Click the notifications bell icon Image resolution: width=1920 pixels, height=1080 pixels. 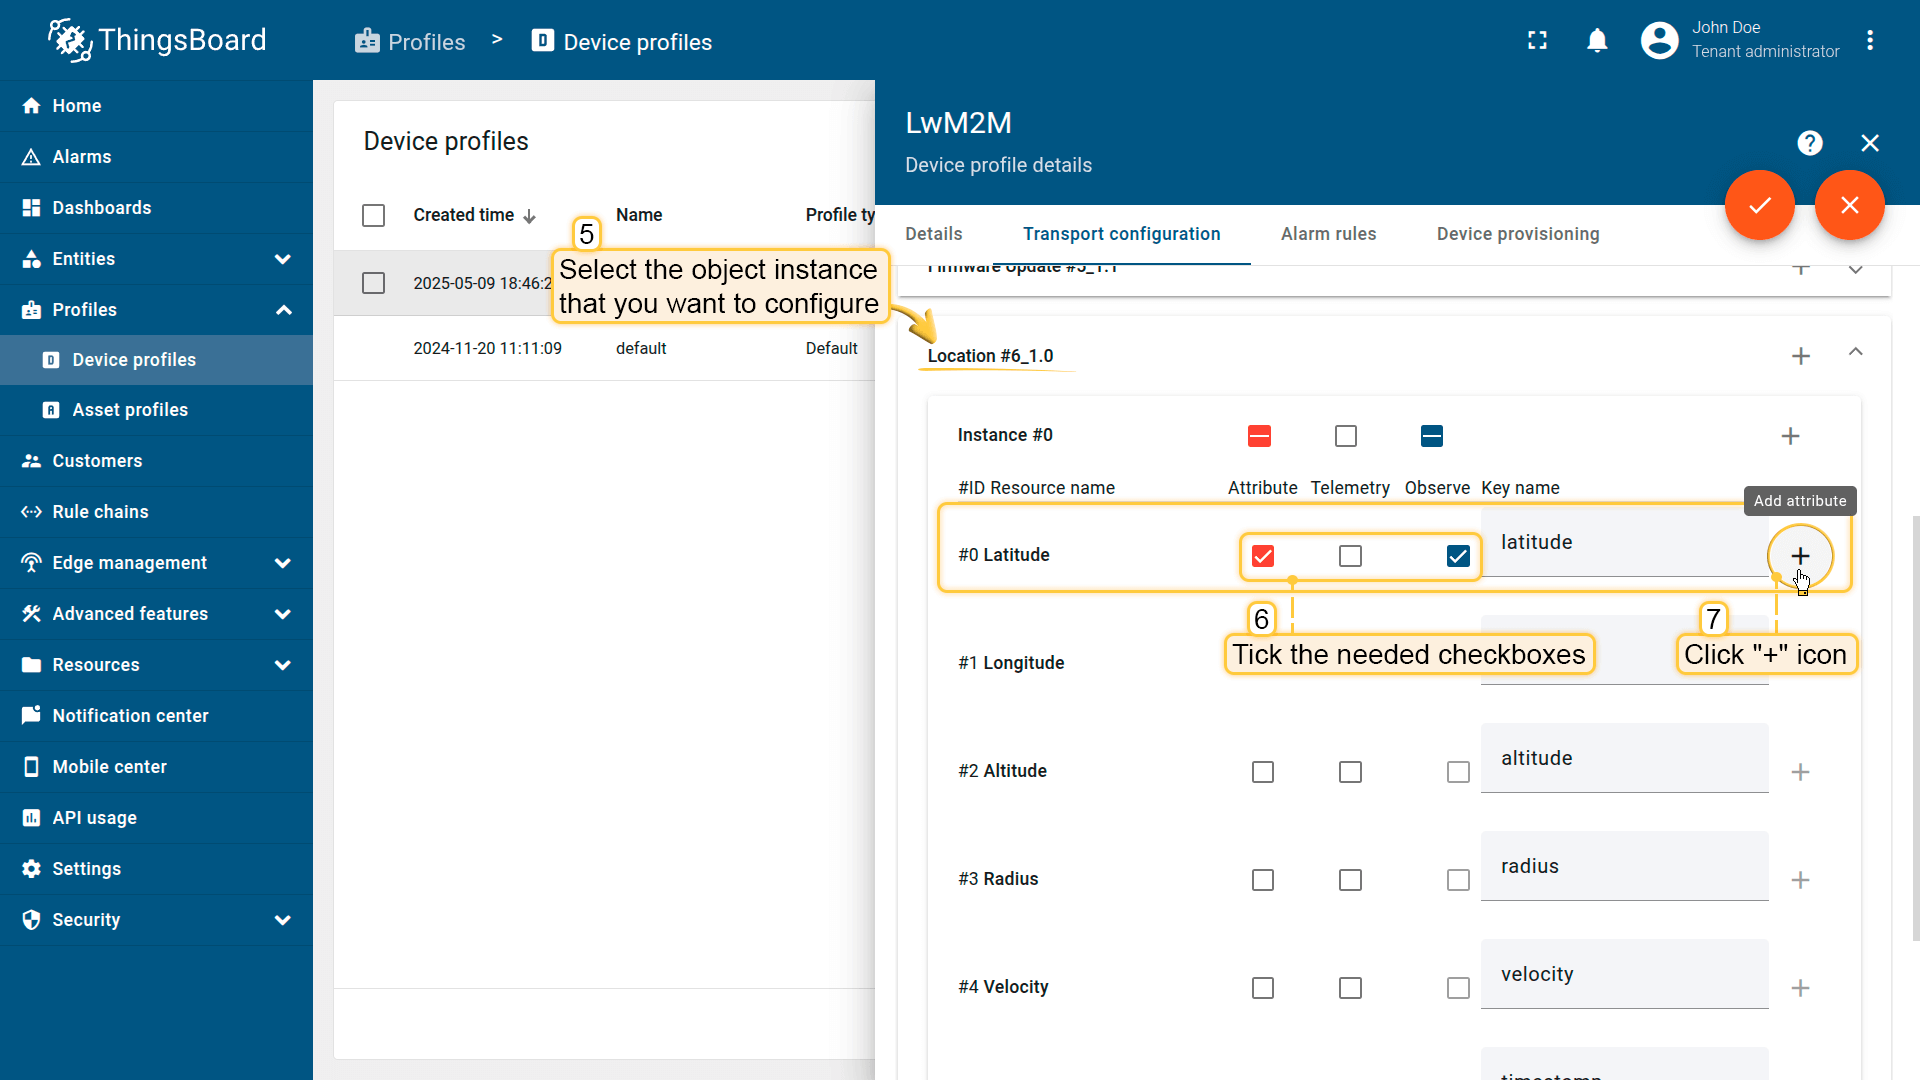[1597, 41]
